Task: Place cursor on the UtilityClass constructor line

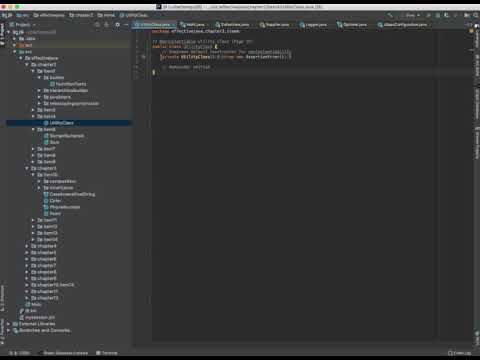Action: click(226, 57)
